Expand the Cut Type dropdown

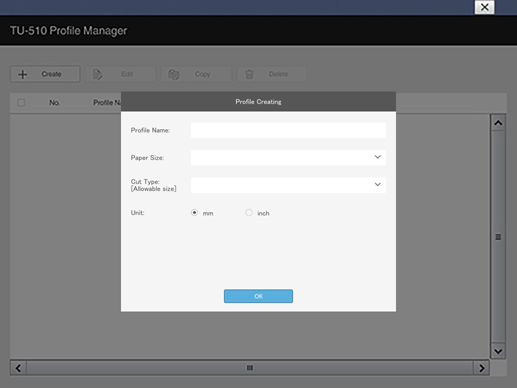pyautogui.click(x=288, y=185)
